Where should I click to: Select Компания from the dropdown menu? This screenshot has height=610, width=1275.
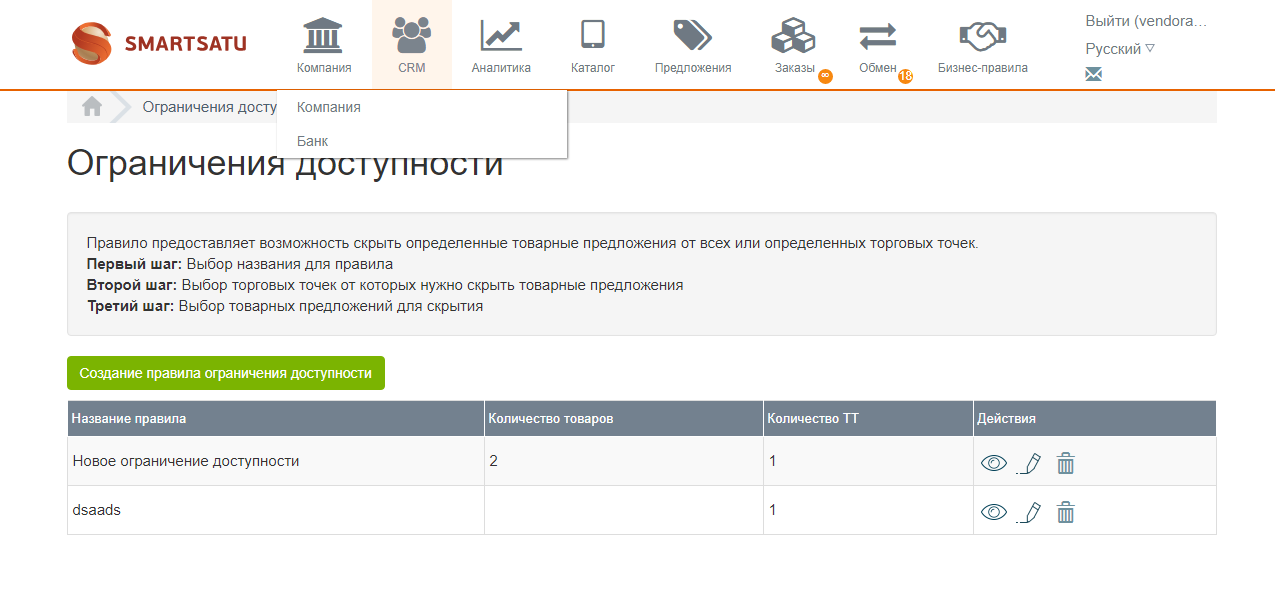tap(329, 107)
